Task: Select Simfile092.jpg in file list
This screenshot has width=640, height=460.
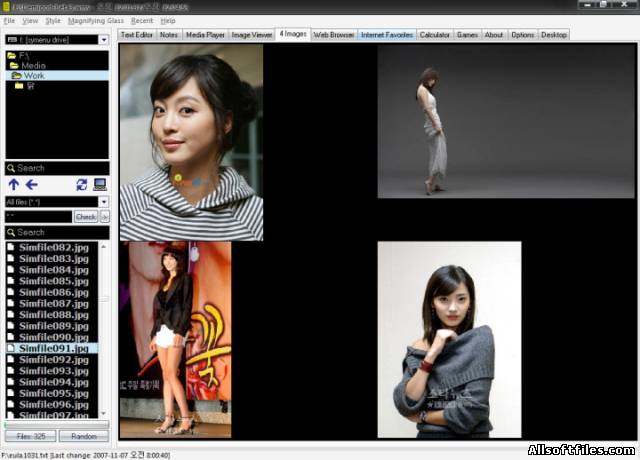Action: tap(53, 360)
